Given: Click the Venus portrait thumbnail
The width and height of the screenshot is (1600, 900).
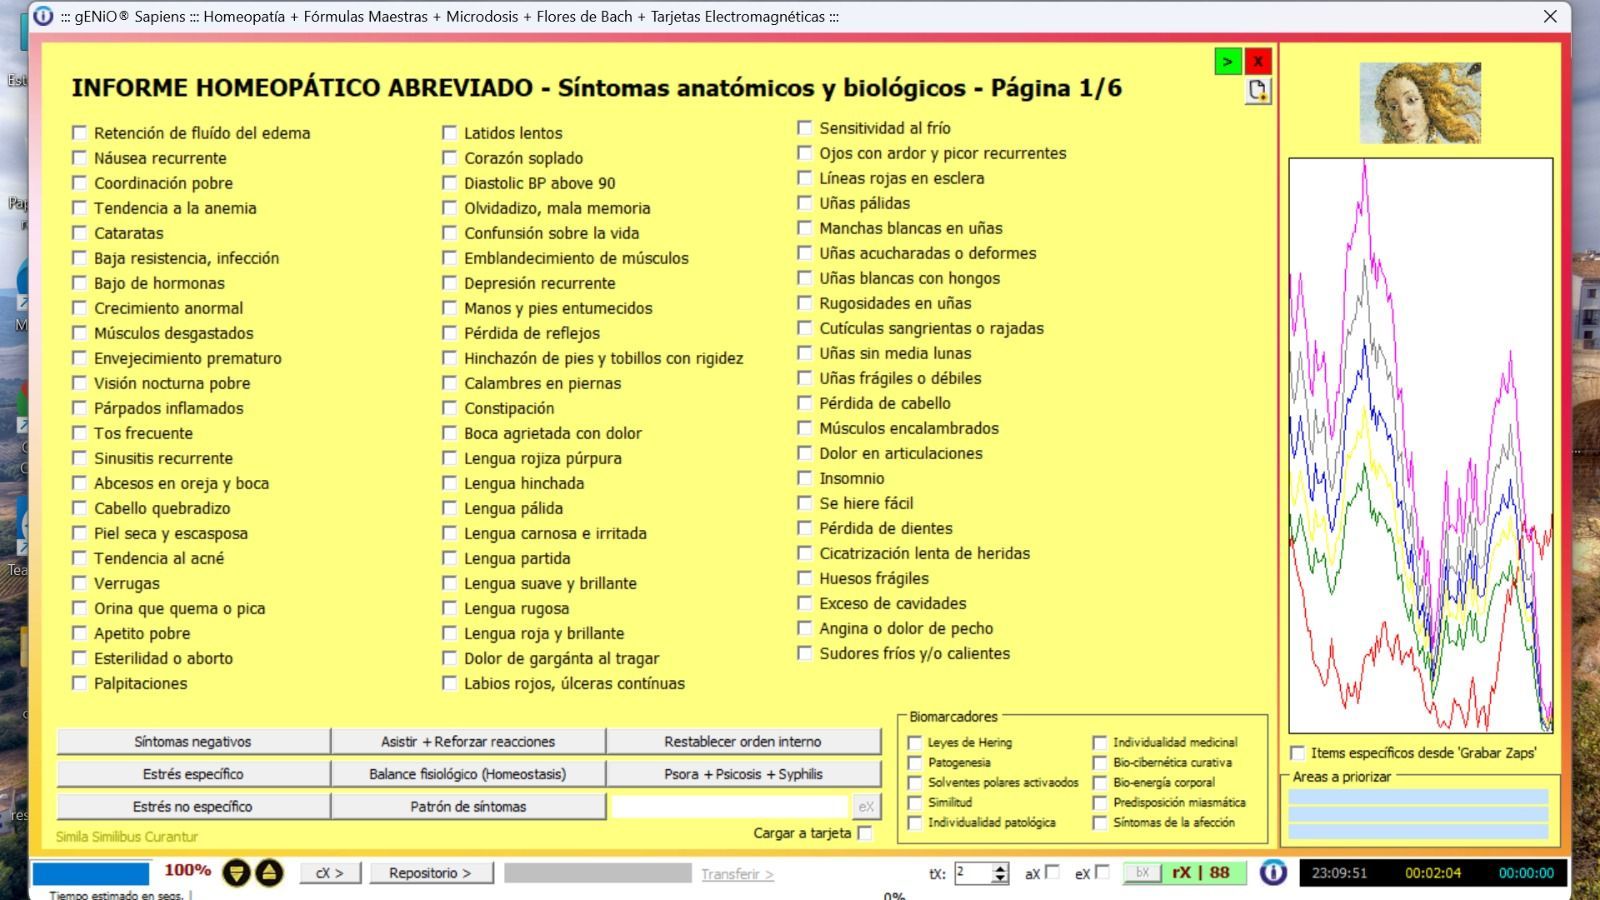Looking at the screenshot, I should [x=1420, y=102].
